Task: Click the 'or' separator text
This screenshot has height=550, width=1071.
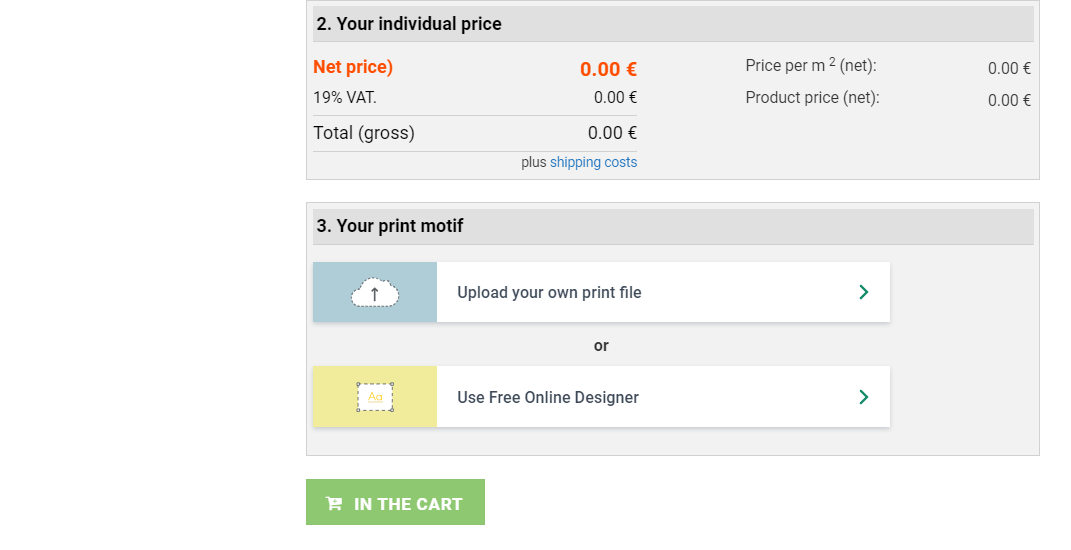Action: coord(601,346)
